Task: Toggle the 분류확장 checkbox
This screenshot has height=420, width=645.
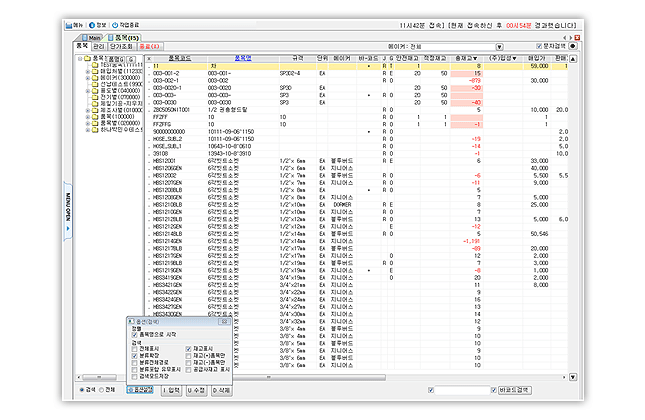Action: pyautogui.click(x=134, y=355)
